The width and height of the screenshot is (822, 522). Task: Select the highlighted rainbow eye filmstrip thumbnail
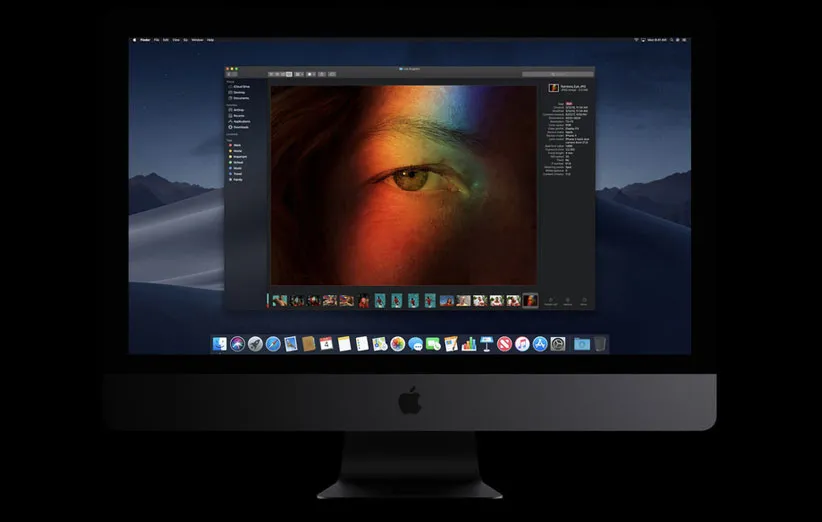coord(530,300)
